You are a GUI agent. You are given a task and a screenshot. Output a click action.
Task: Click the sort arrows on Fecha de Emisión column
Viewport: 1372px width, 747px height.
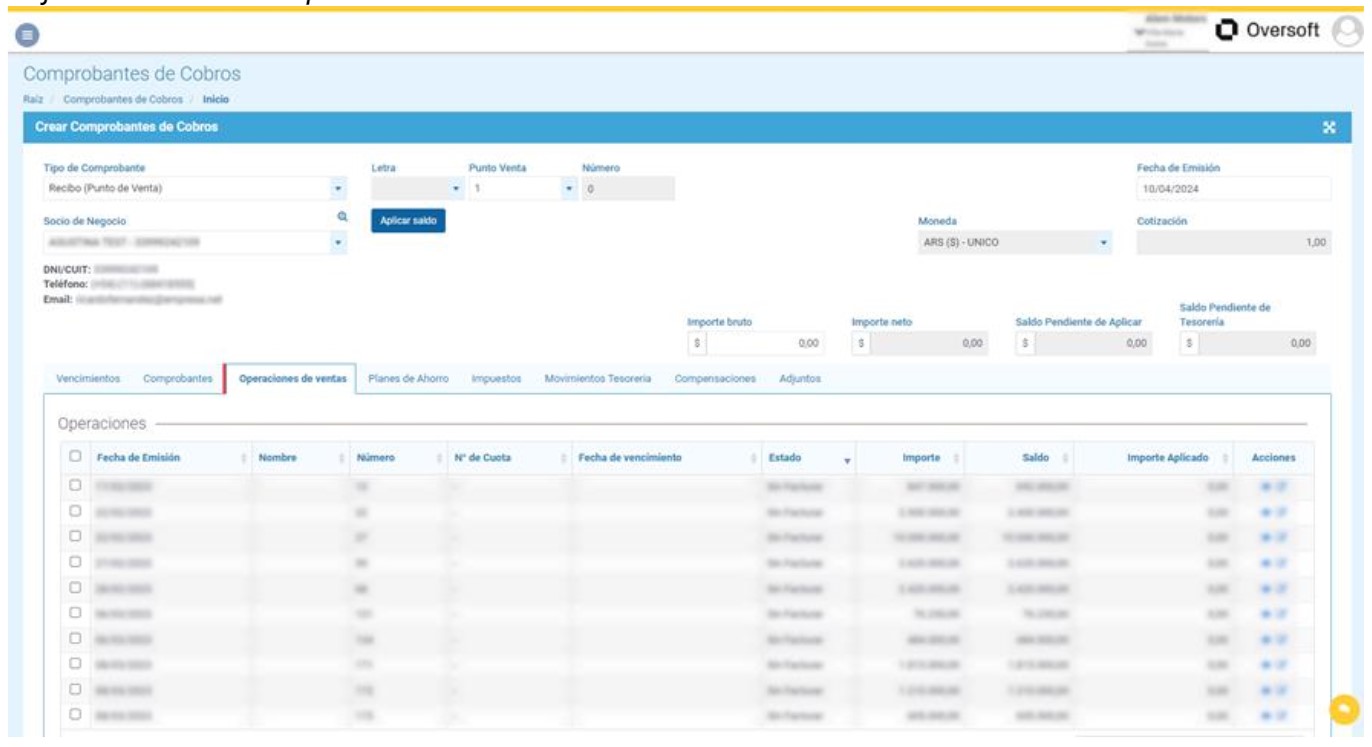[x=243, y=458]
